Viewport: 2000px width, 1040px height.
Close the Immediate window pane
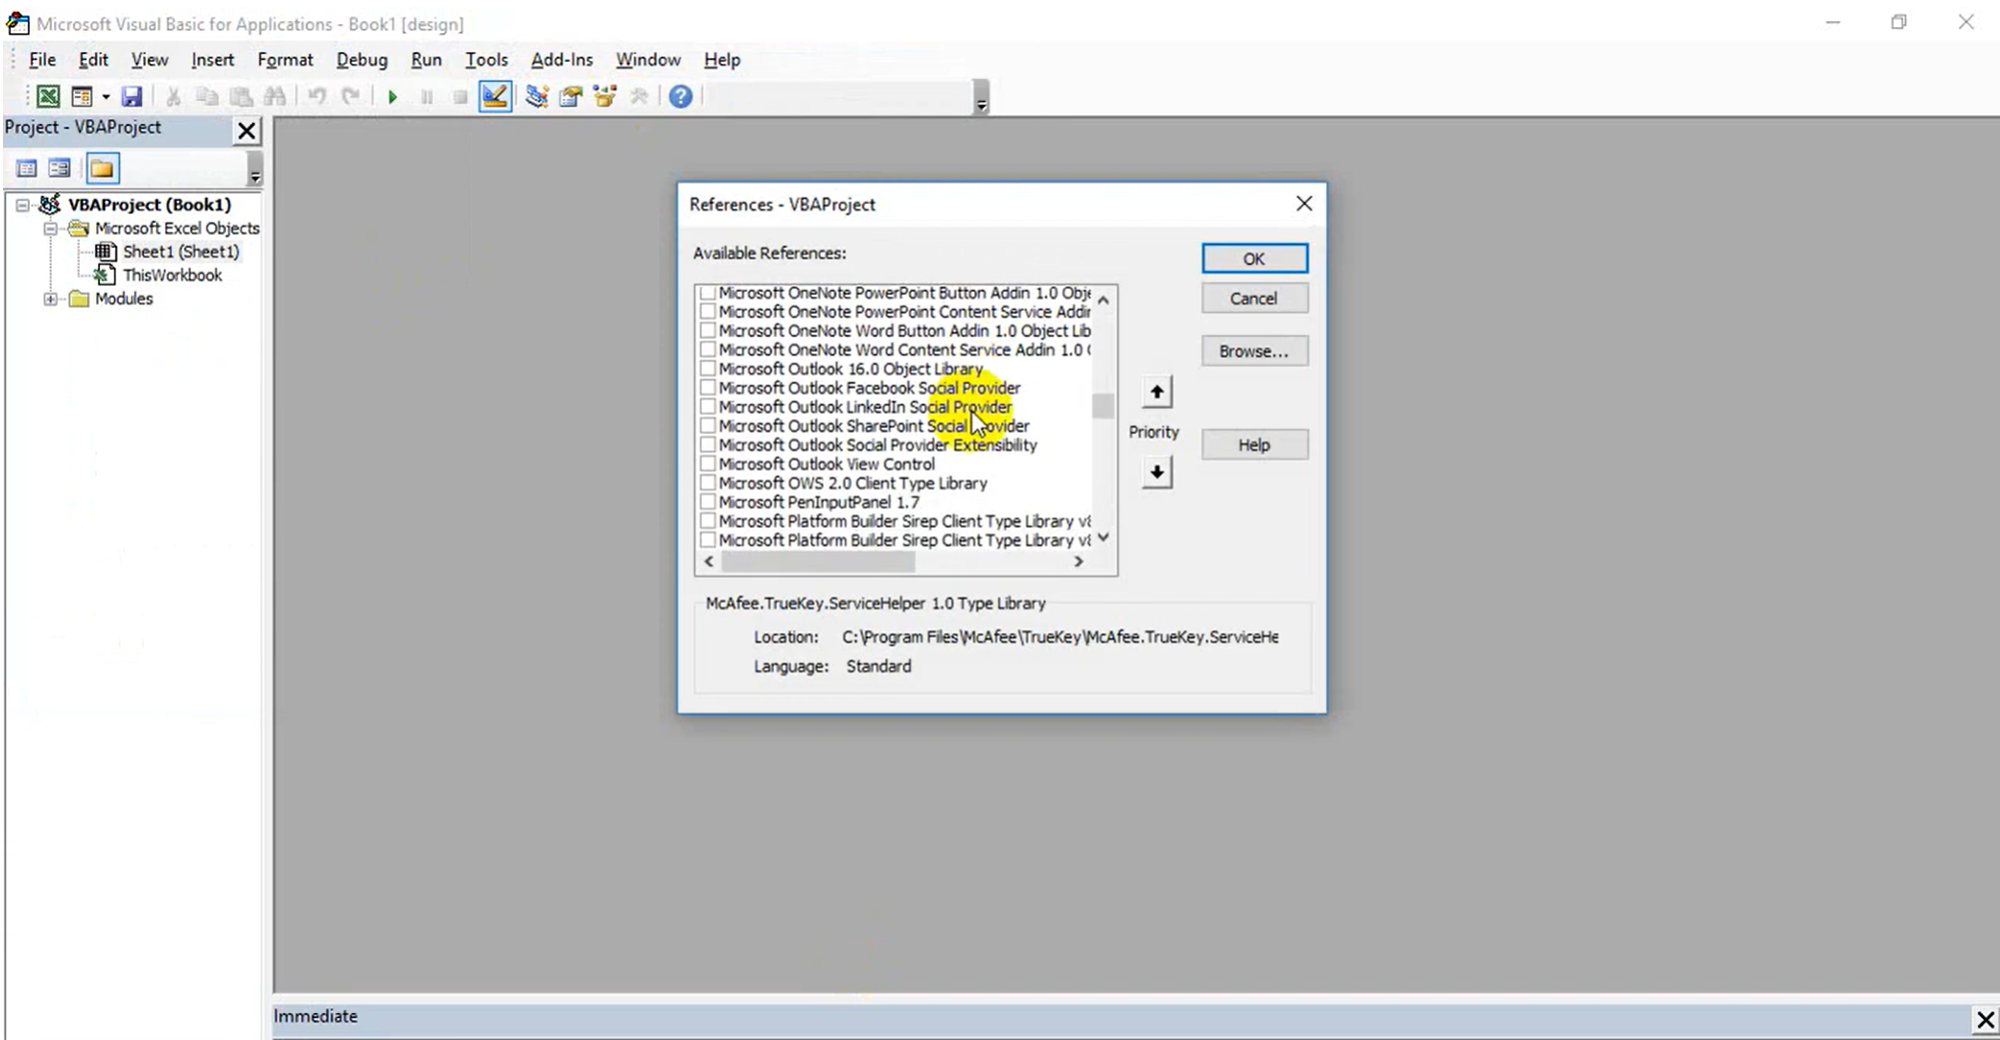(x=1985, y=1019)
